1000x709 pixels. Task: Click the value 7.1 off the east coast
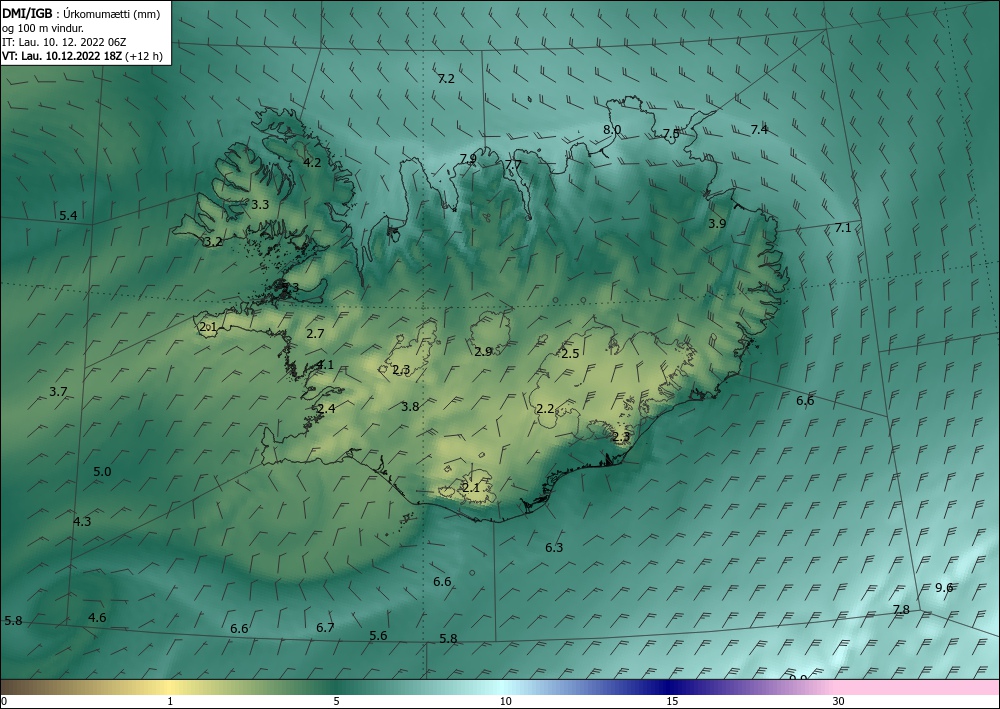(843, 228)
